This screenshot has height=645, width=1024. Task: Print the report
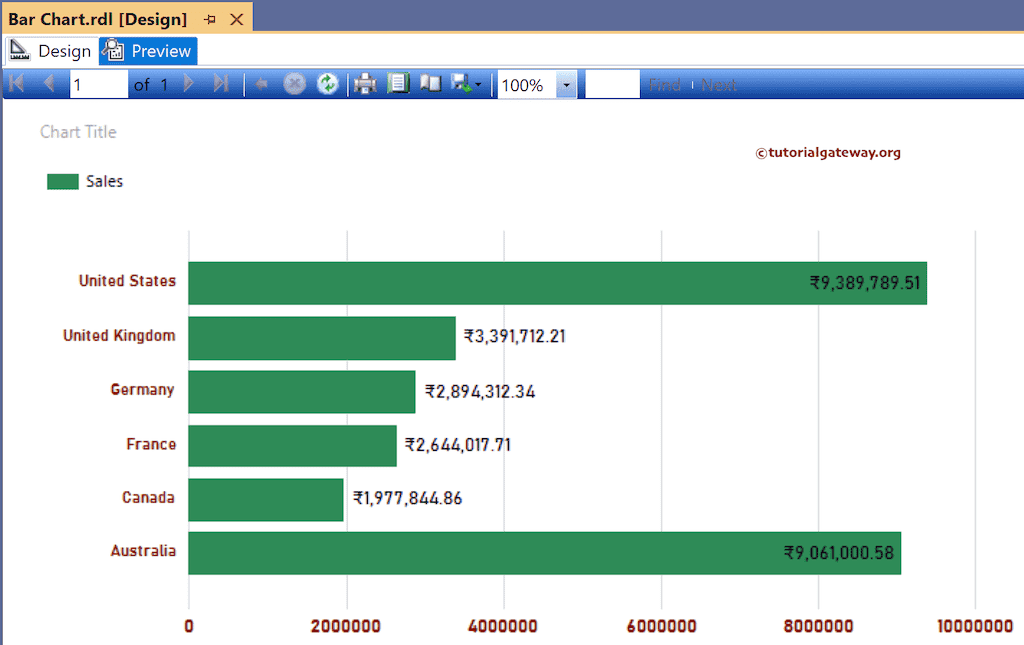365,83
